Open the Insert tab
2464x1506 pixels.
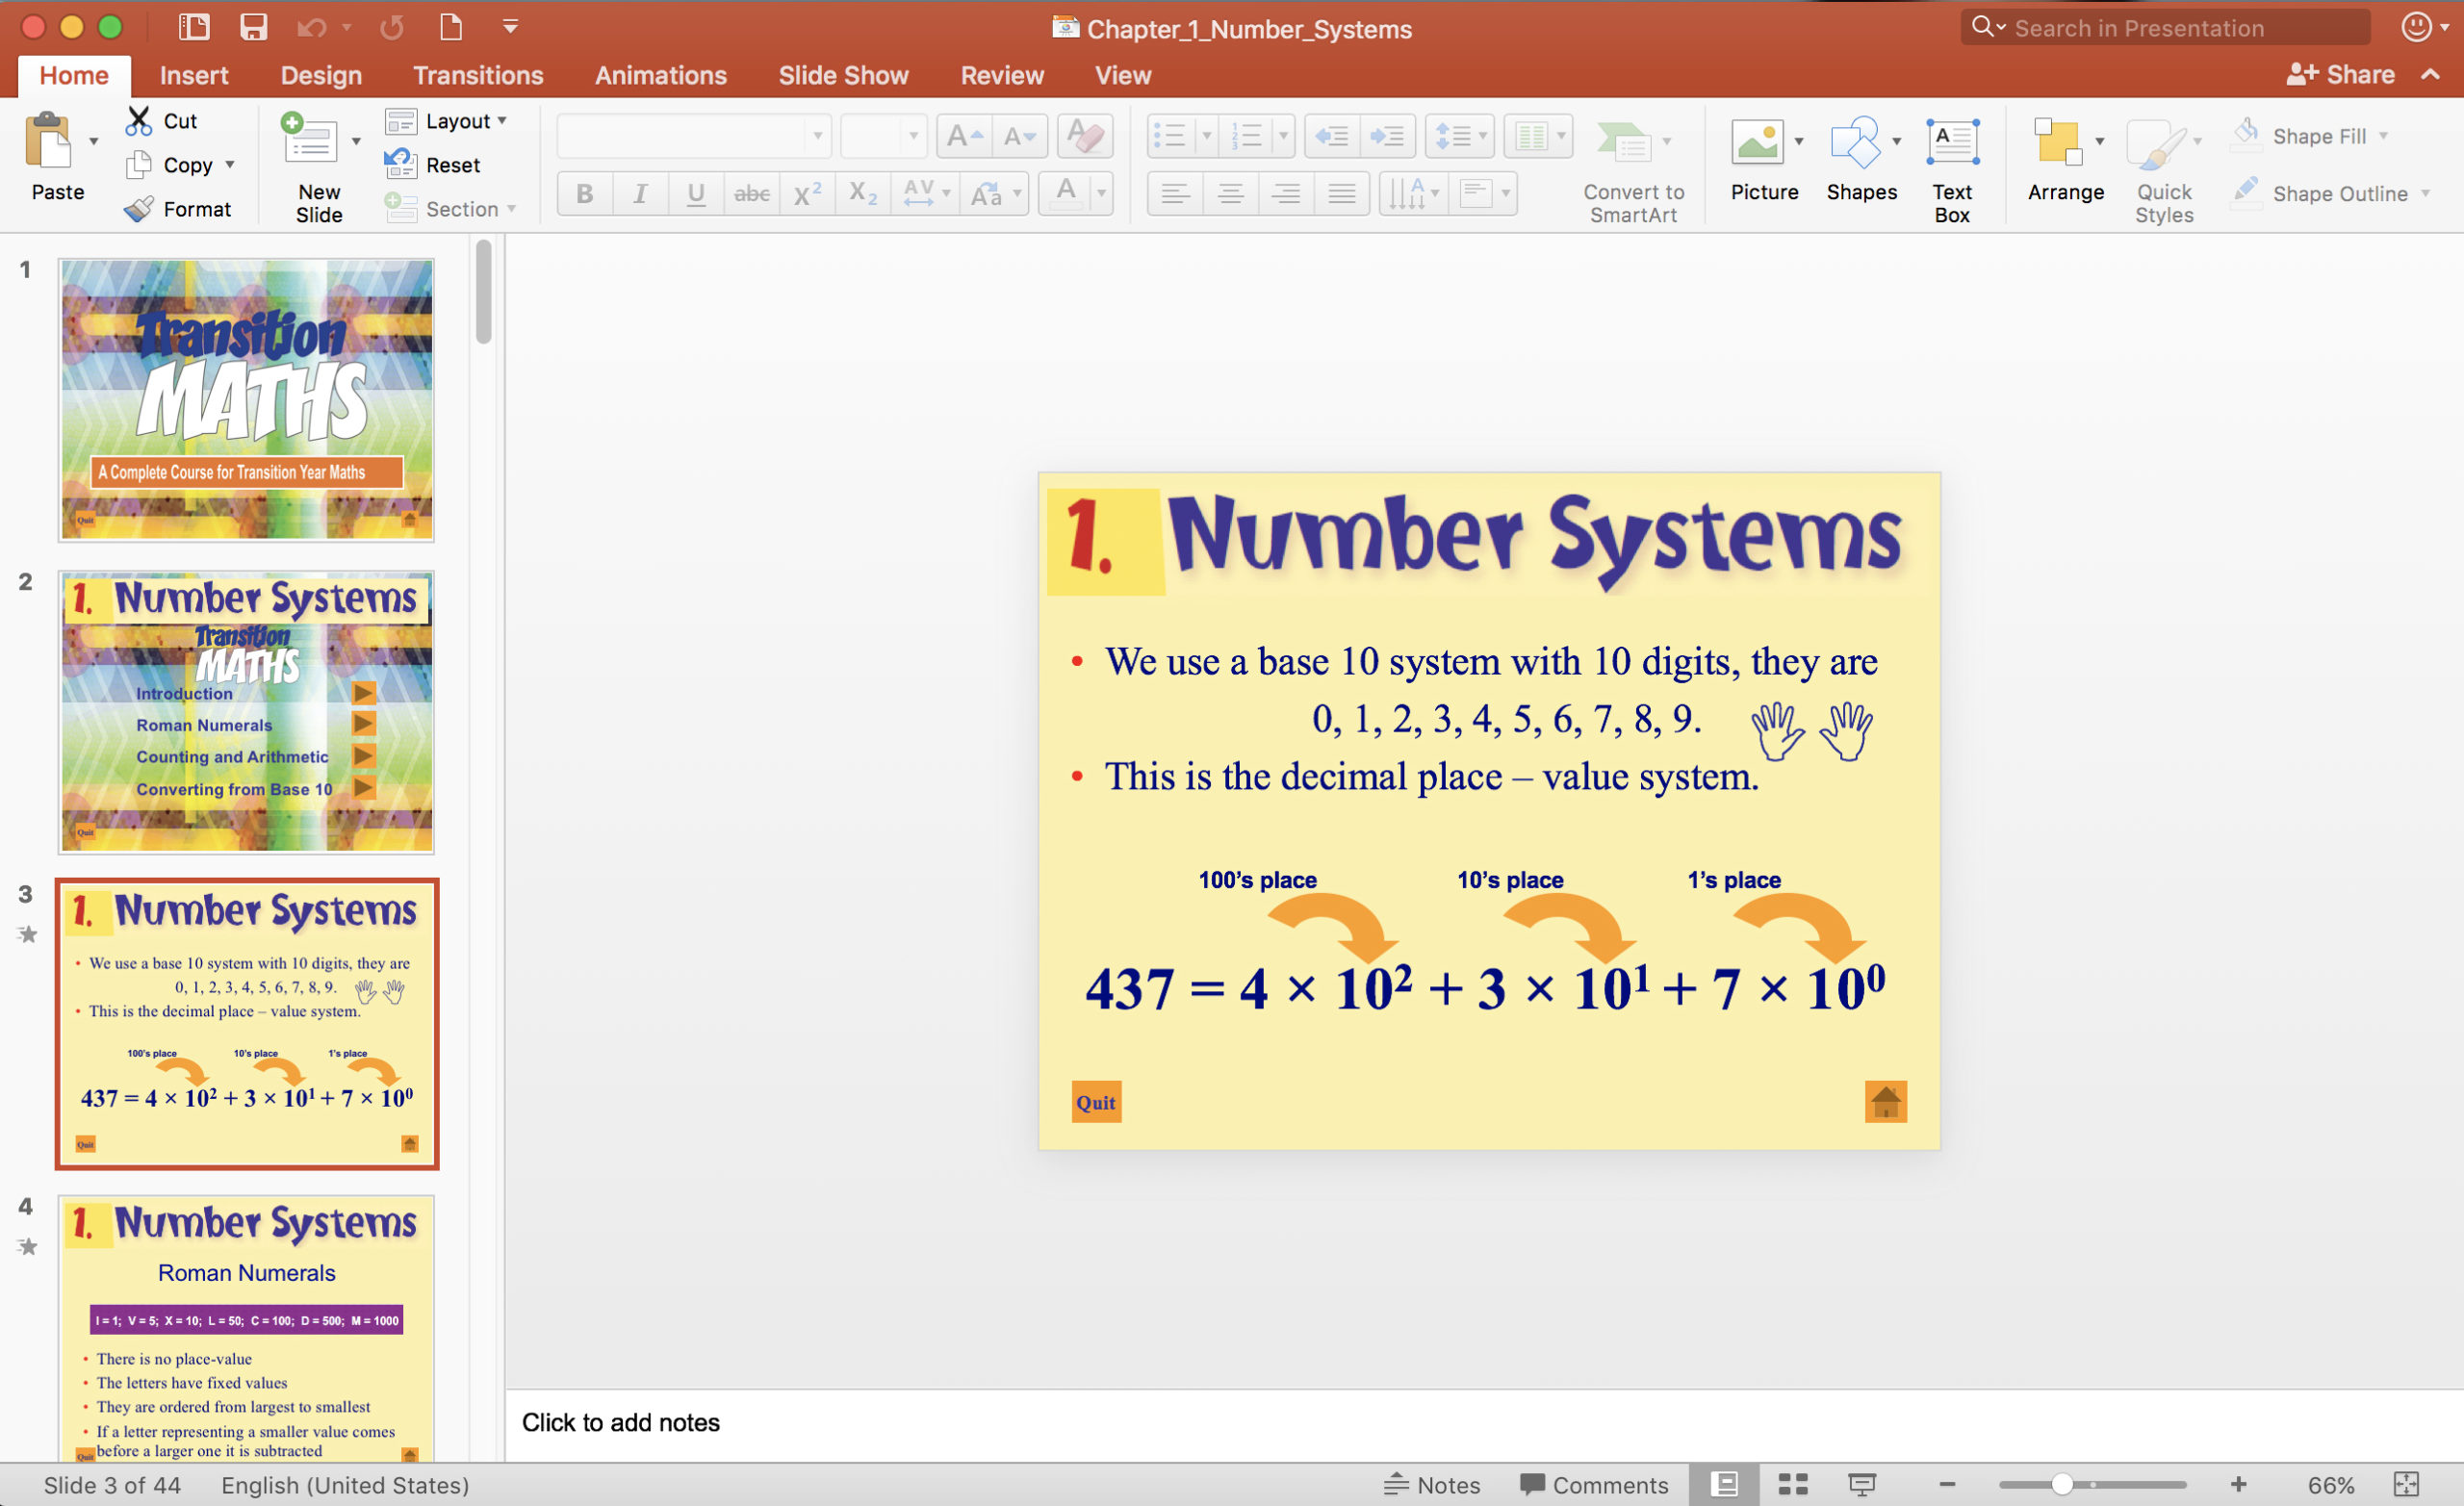click(194, 75)
